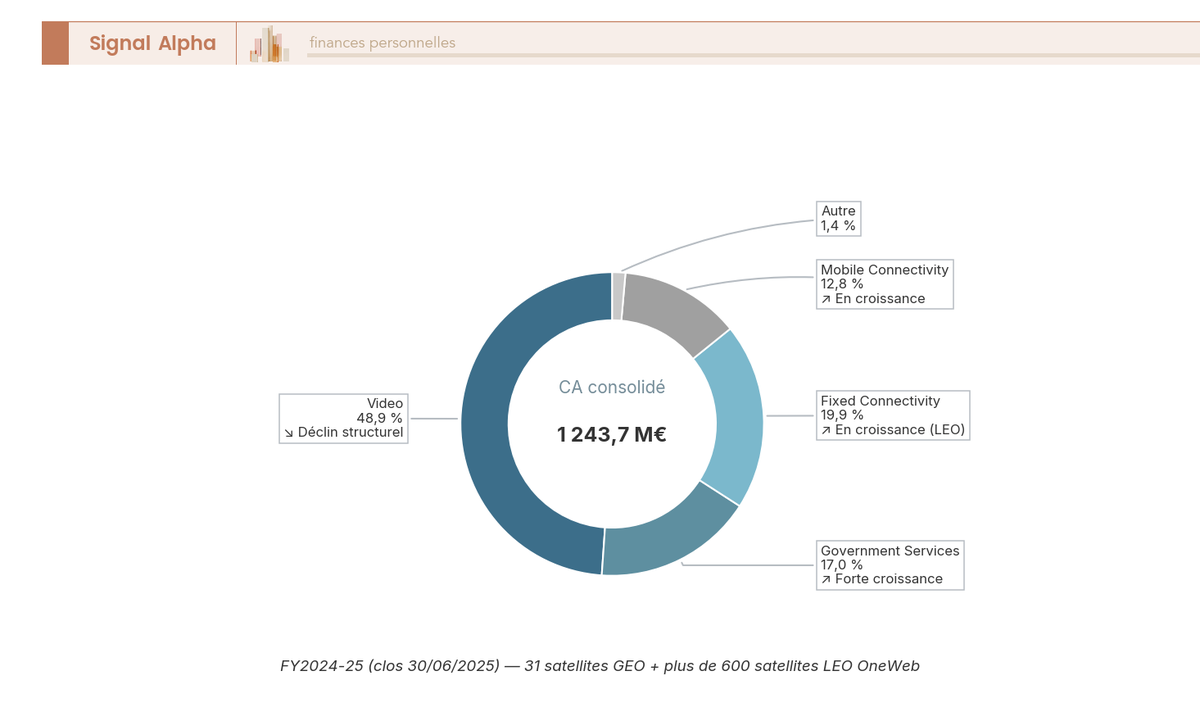Click the orange square in header

55,43
